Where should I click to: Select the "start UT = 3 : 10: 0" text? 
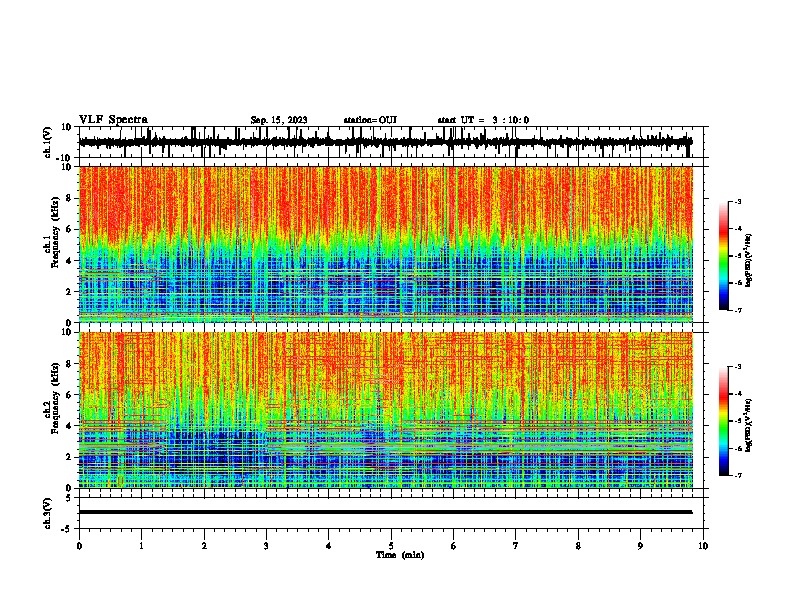coord(483,120)
